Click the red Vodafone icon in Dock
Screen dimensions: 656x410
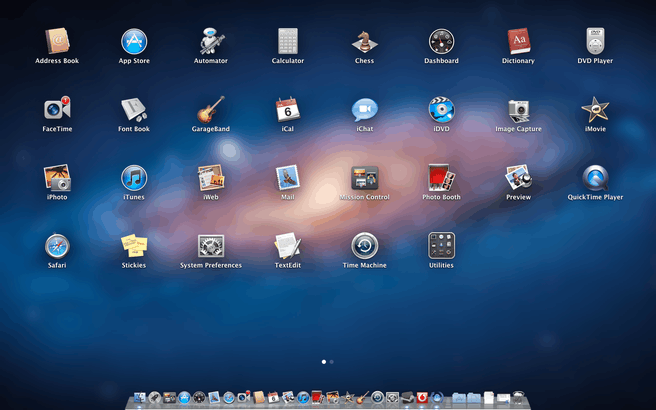pyautogui.click(x=422, y=397)
